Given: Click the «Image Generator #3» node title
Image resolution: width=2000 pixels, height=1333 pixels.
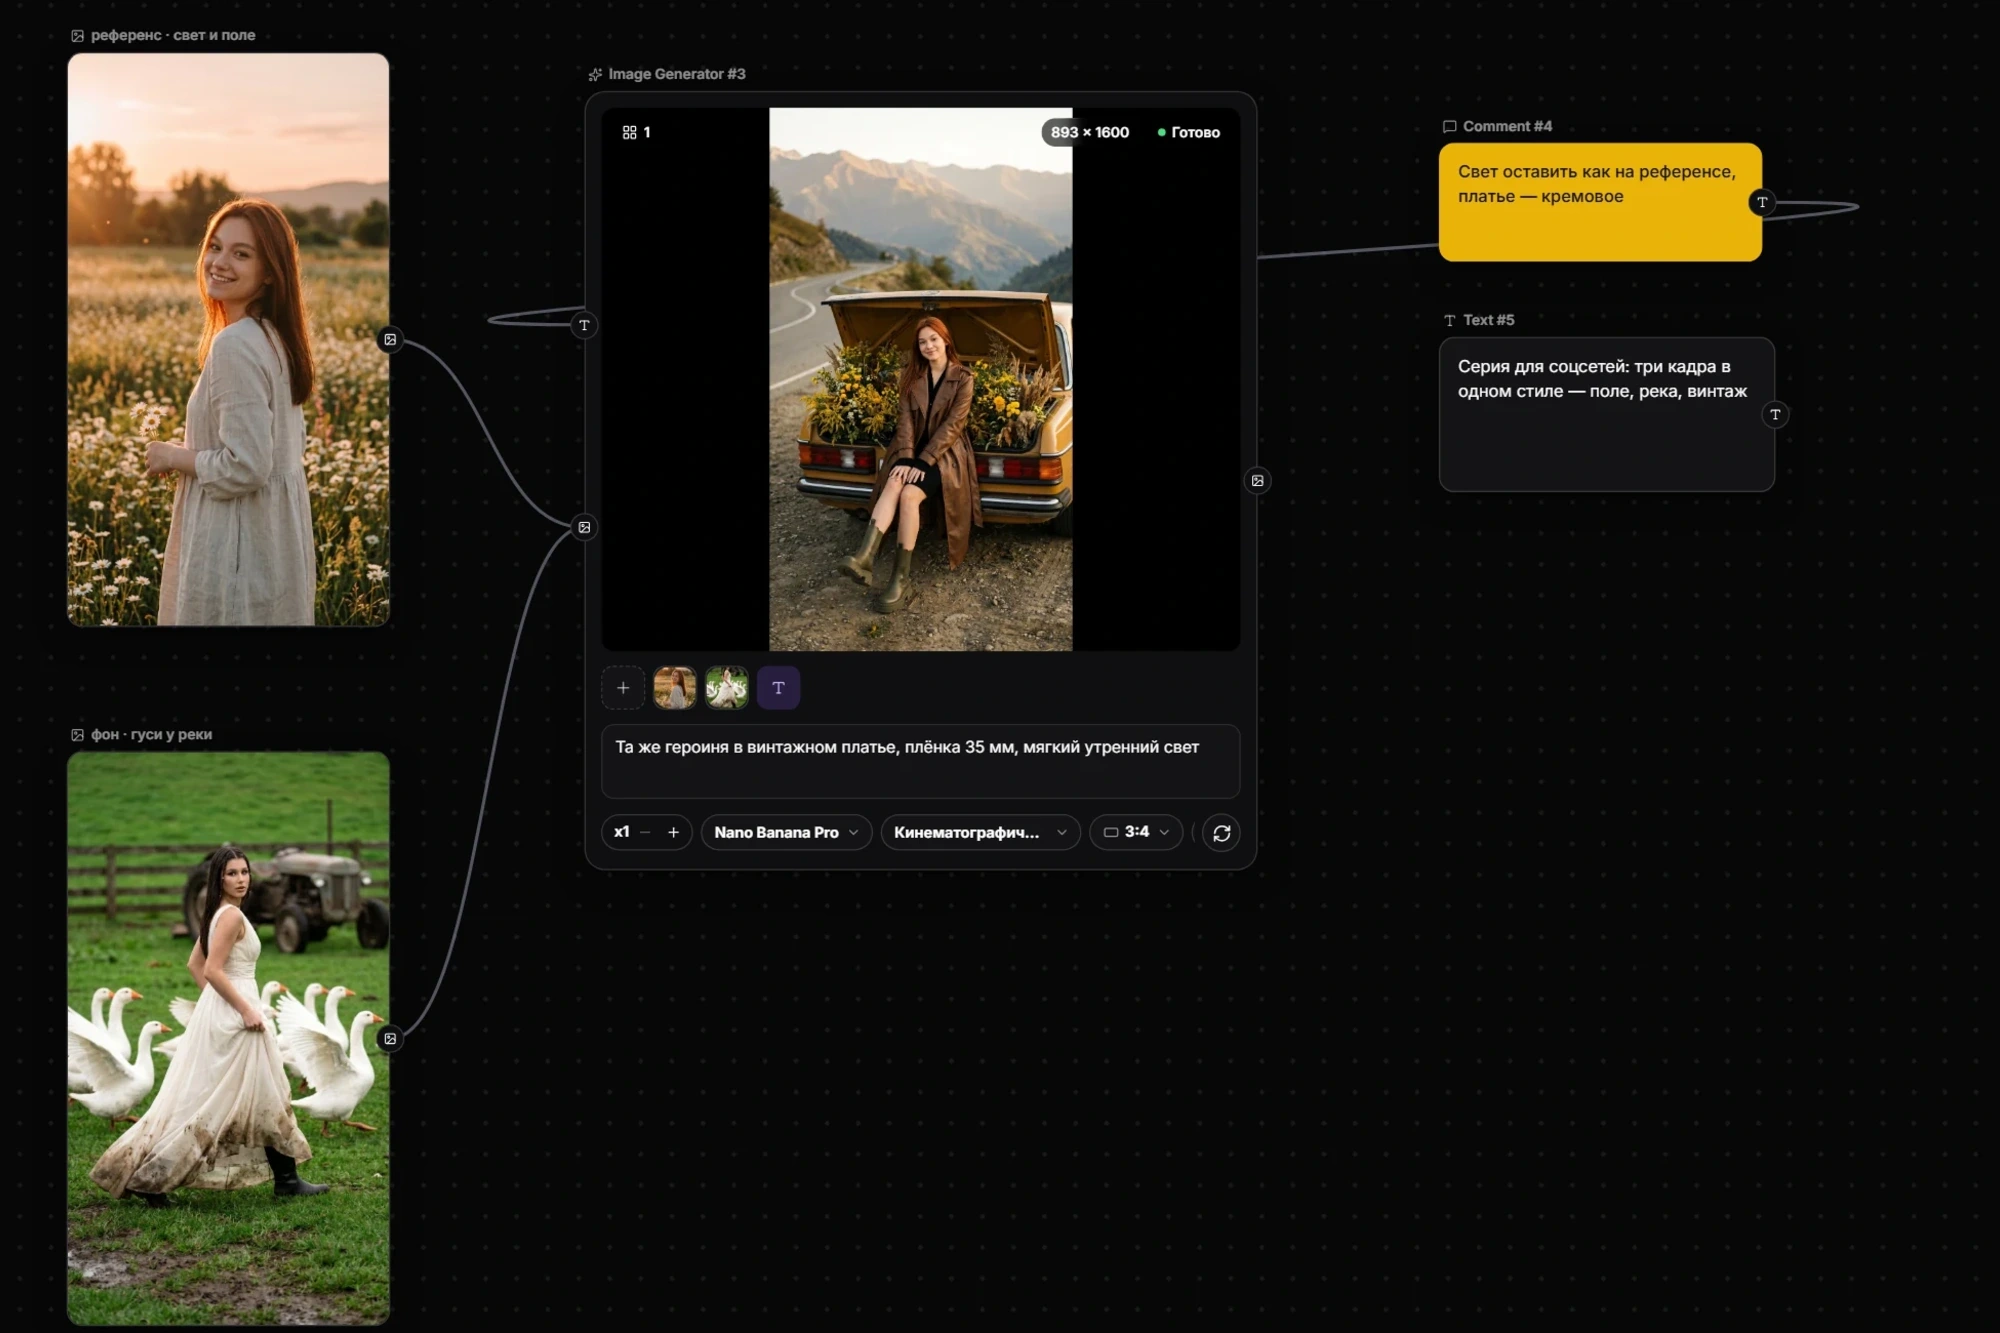Looking at the screenshot, I should click(x=677, y=74).
